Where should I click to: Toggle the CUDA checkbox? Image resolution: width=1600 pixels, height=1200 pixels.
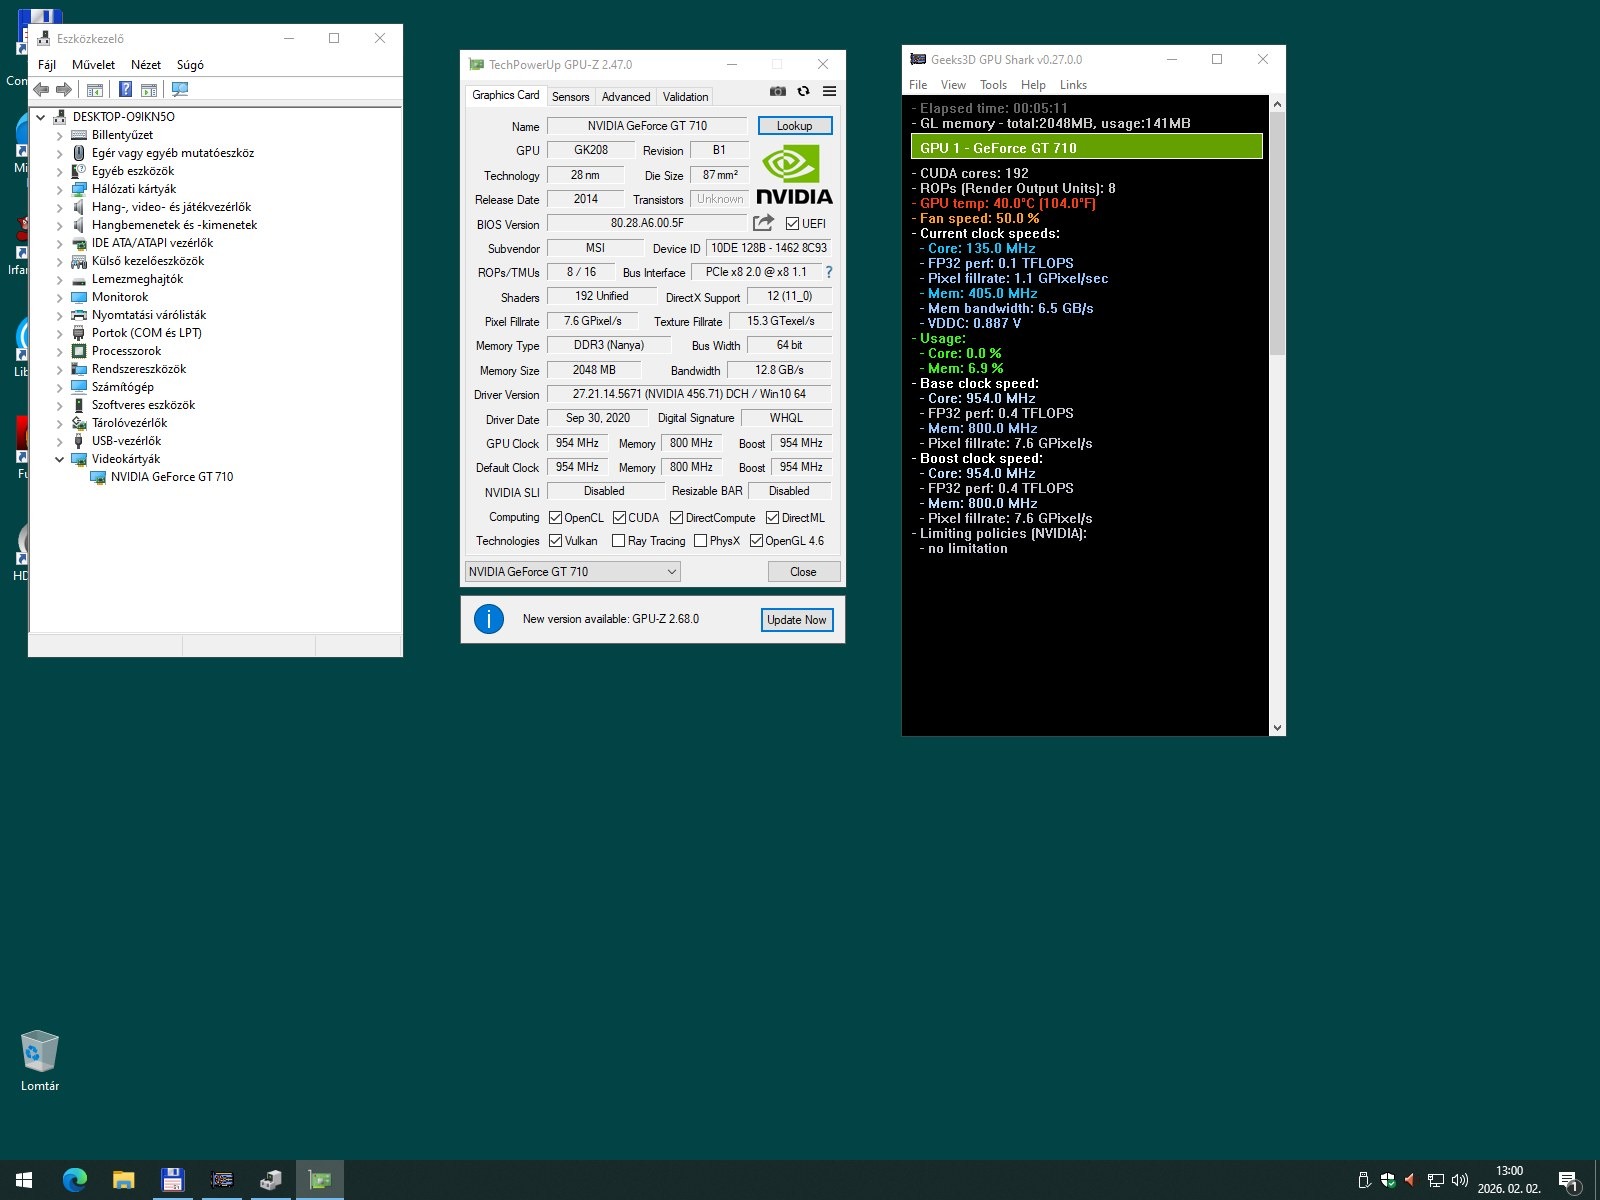click(619, 517)
